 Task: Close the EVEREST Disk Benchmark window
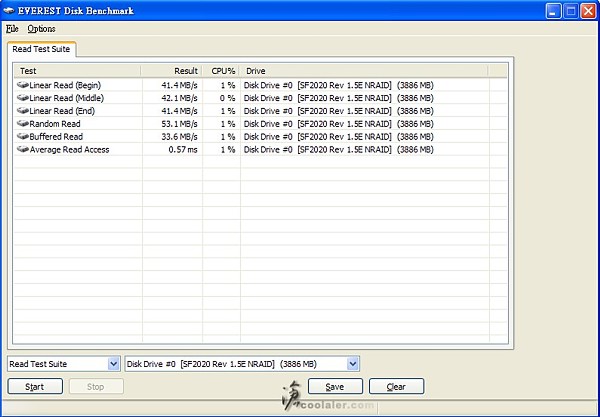(x=588, y=11)
